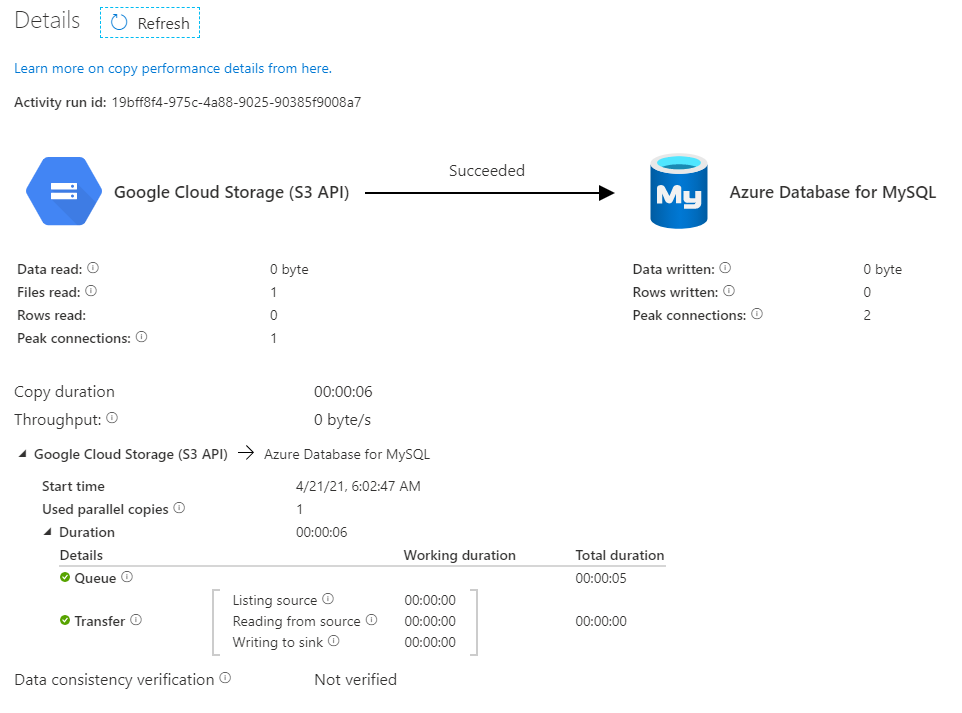Click the Total duration column header
Image resolution: width=962 pixels, height=713 pixels.
click(x=620, y=555)
